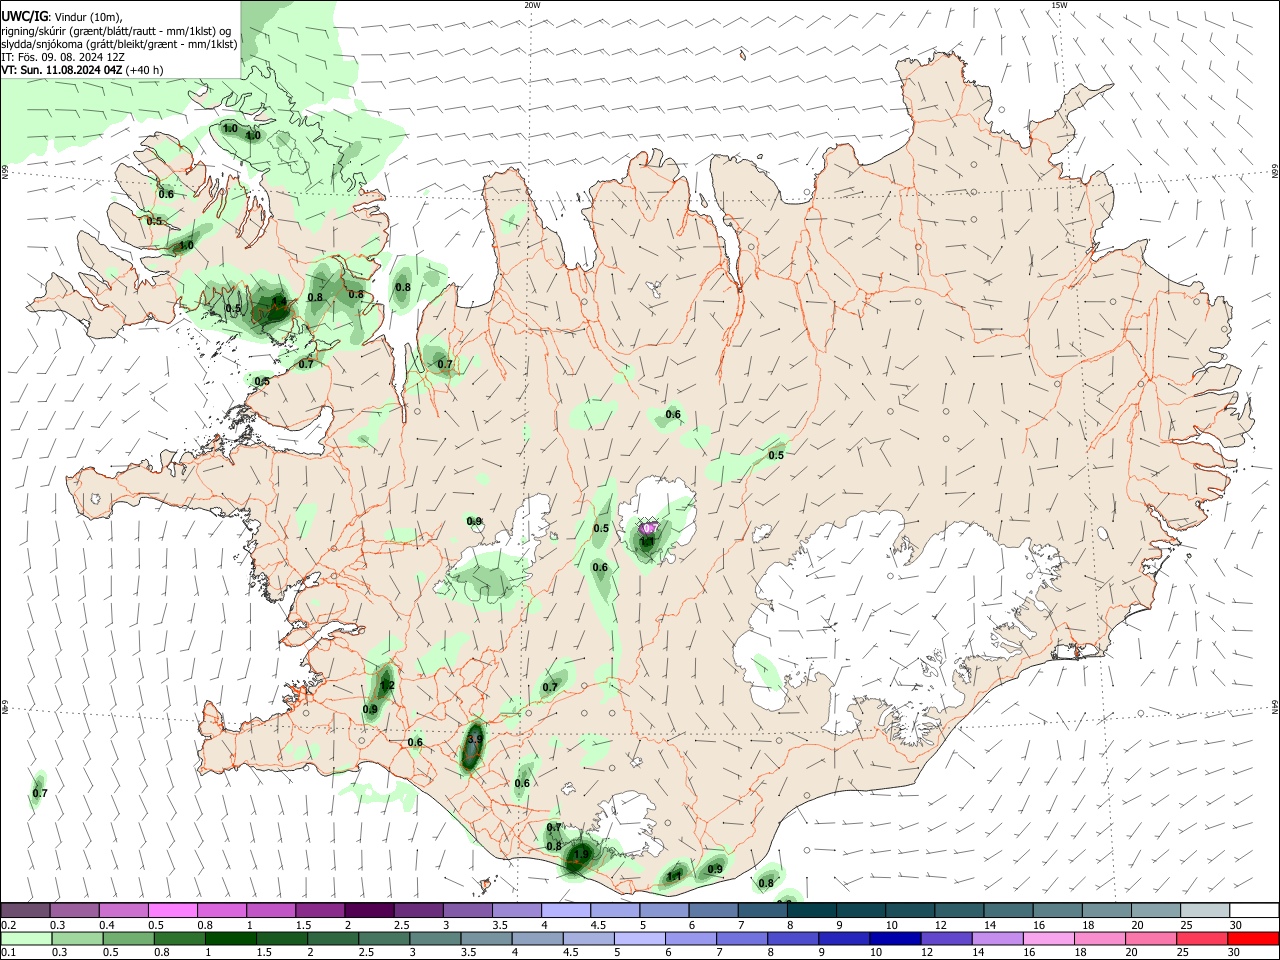Viewport: 1280px width, 960px height.
Task: Select the periwinkle 6 swatch, lower legend row
Action: pos(690,938)
